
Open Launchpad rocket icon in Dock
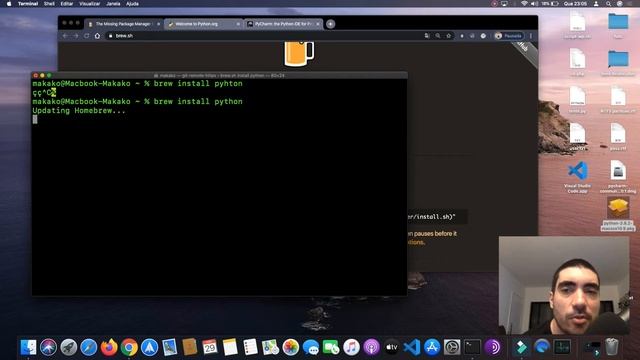pos(69,347)
